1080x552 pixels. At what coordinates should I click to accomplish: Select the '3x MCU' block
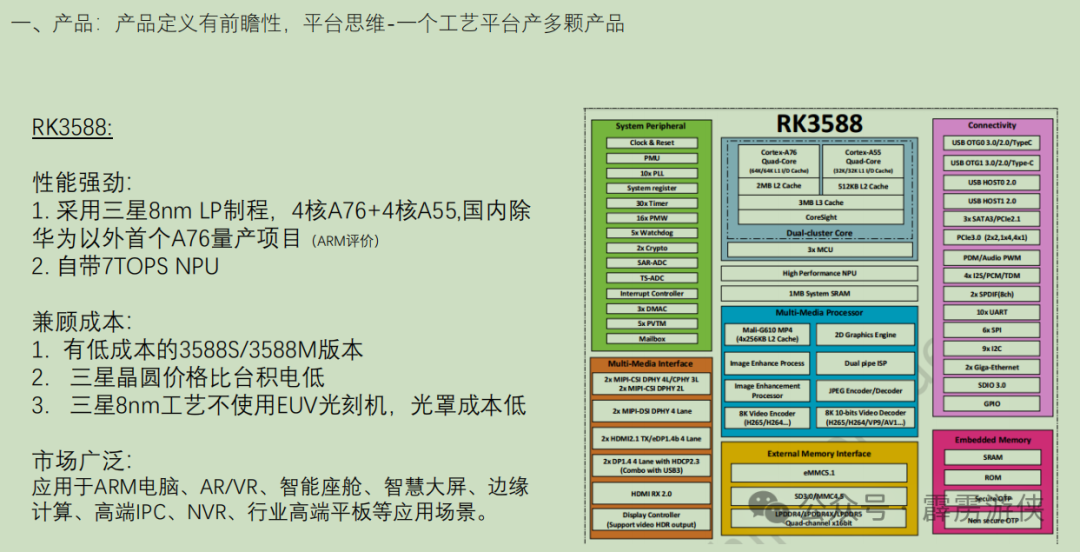[x=820, y=249]
